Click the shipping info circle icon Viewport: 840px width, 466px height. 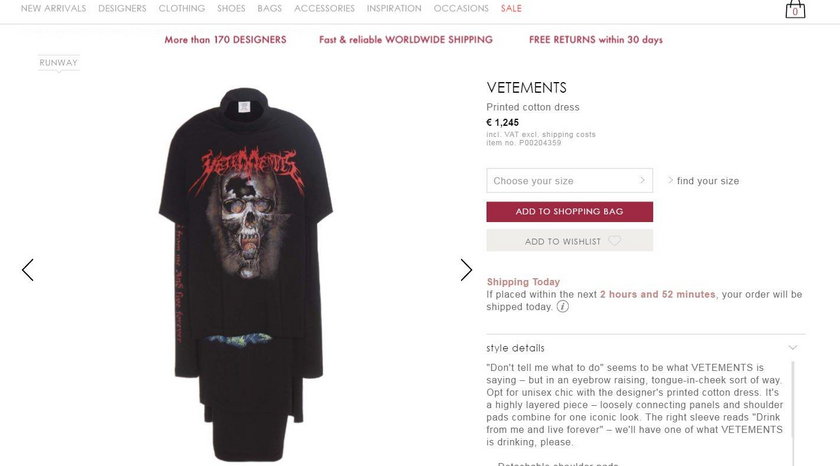click(562, 307)
